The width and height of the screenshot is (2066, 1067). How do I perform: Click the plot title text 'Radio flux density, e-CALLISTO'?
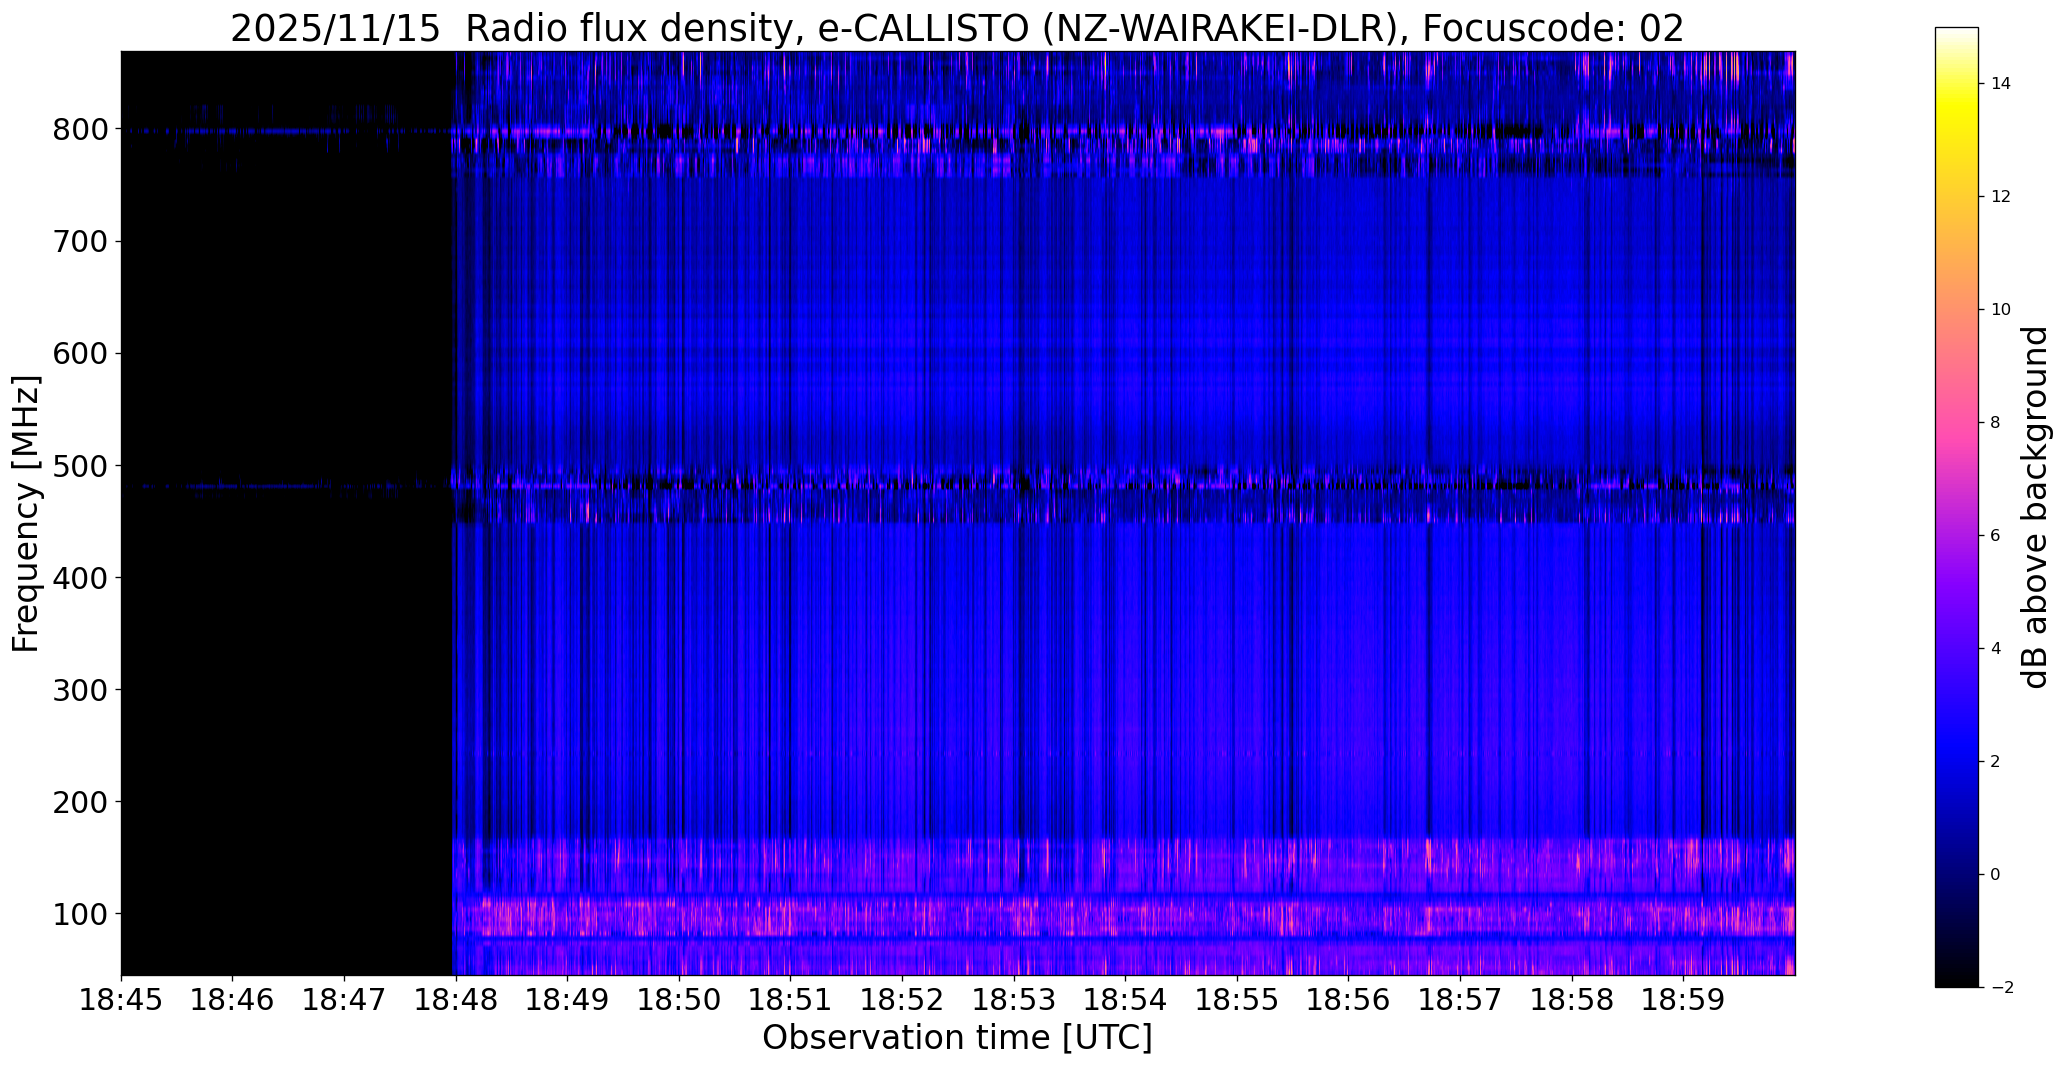(x=747, y=29)
